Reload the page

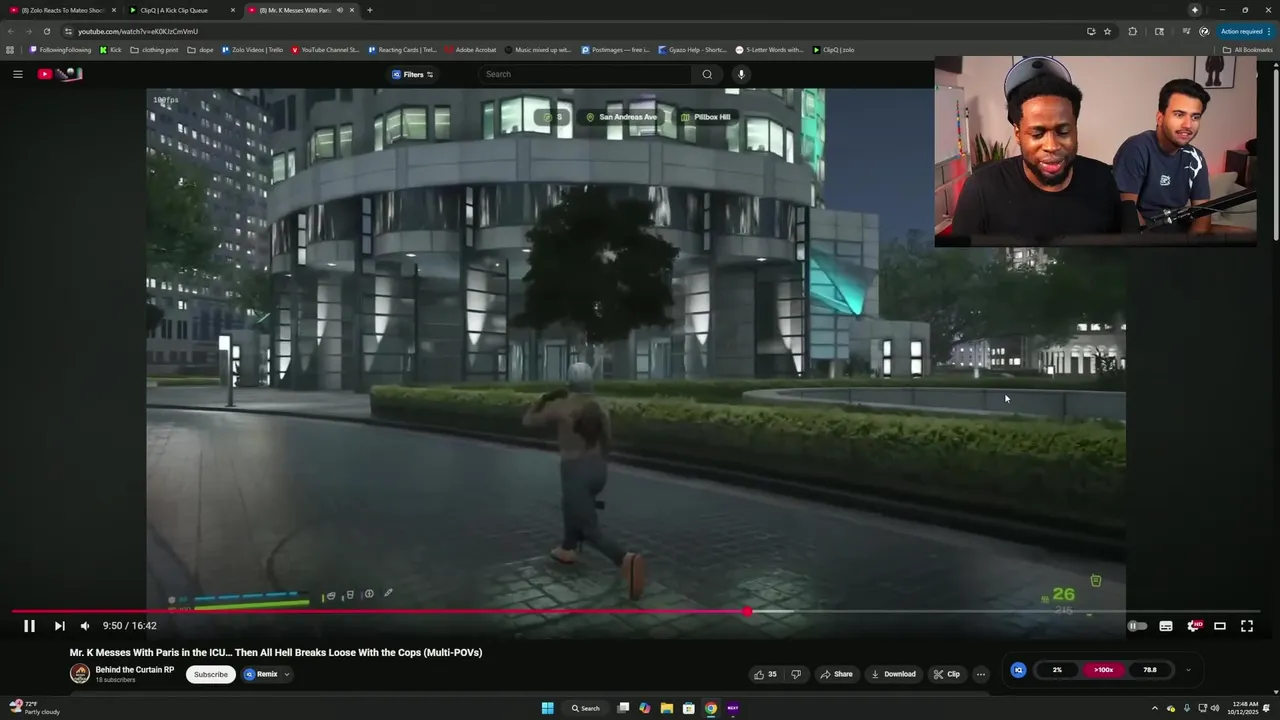46,31
